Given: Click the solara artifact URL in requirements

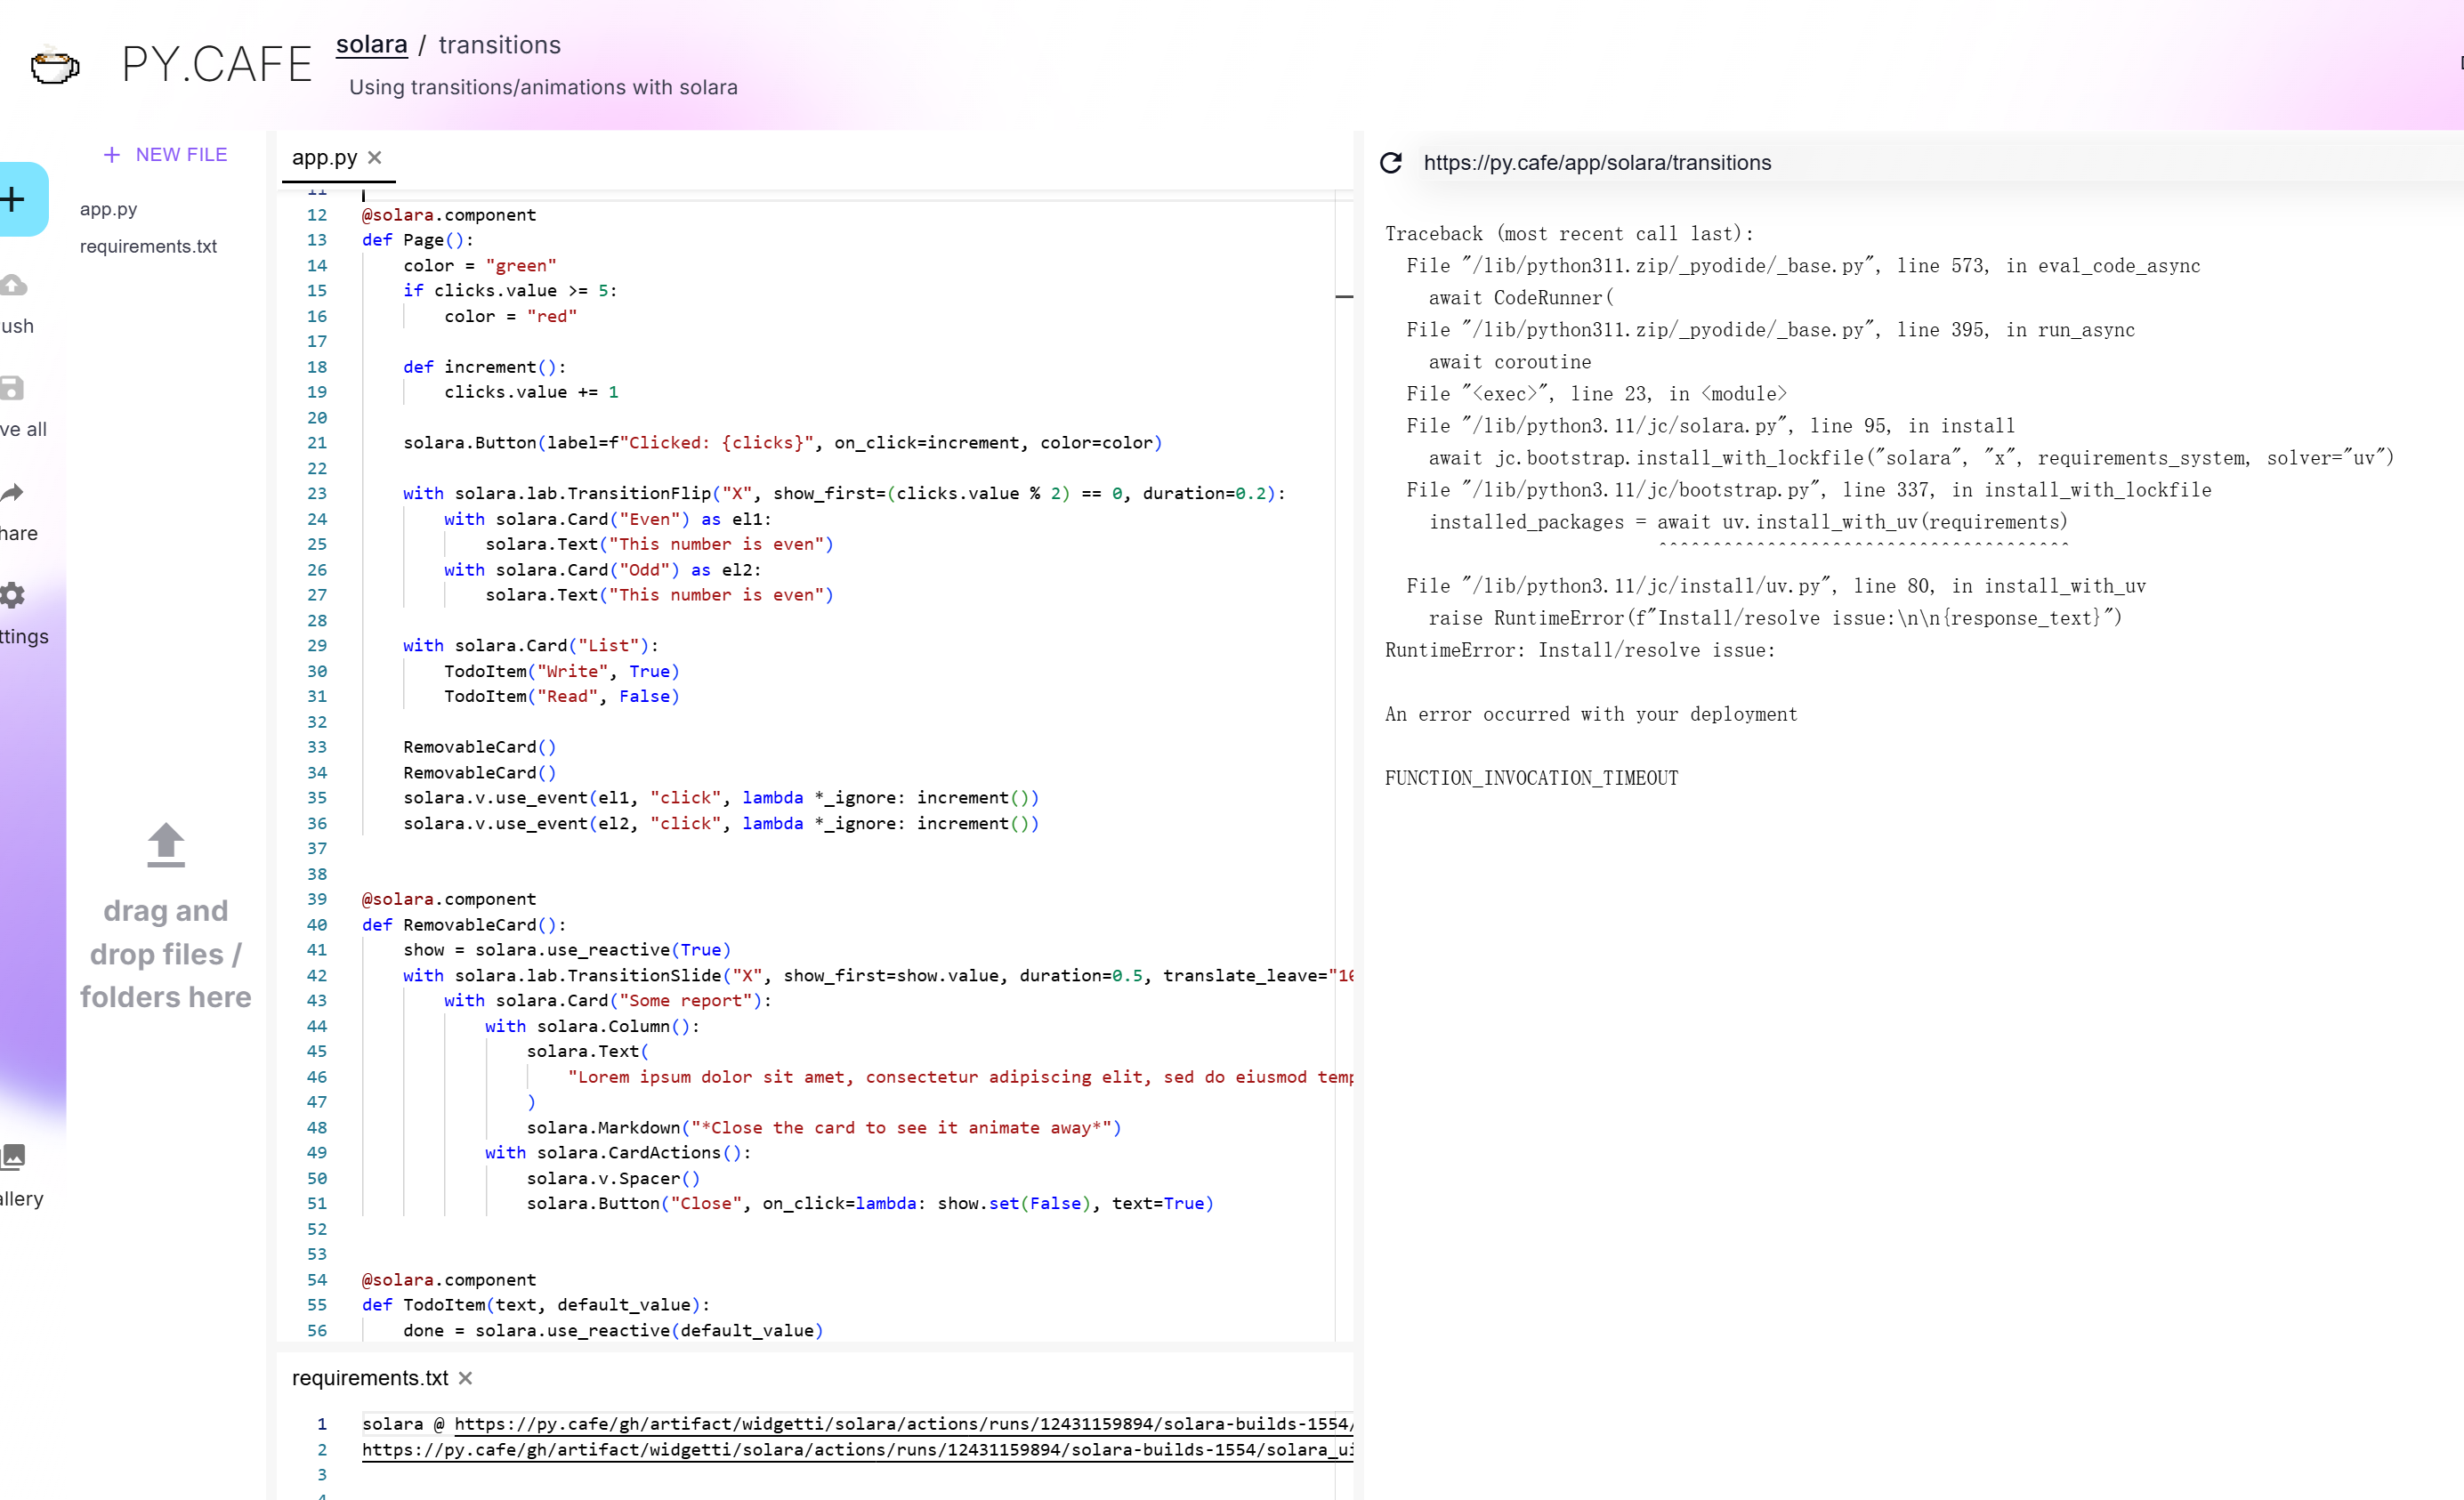Looking at the screenshot, I should point(900,1424).
